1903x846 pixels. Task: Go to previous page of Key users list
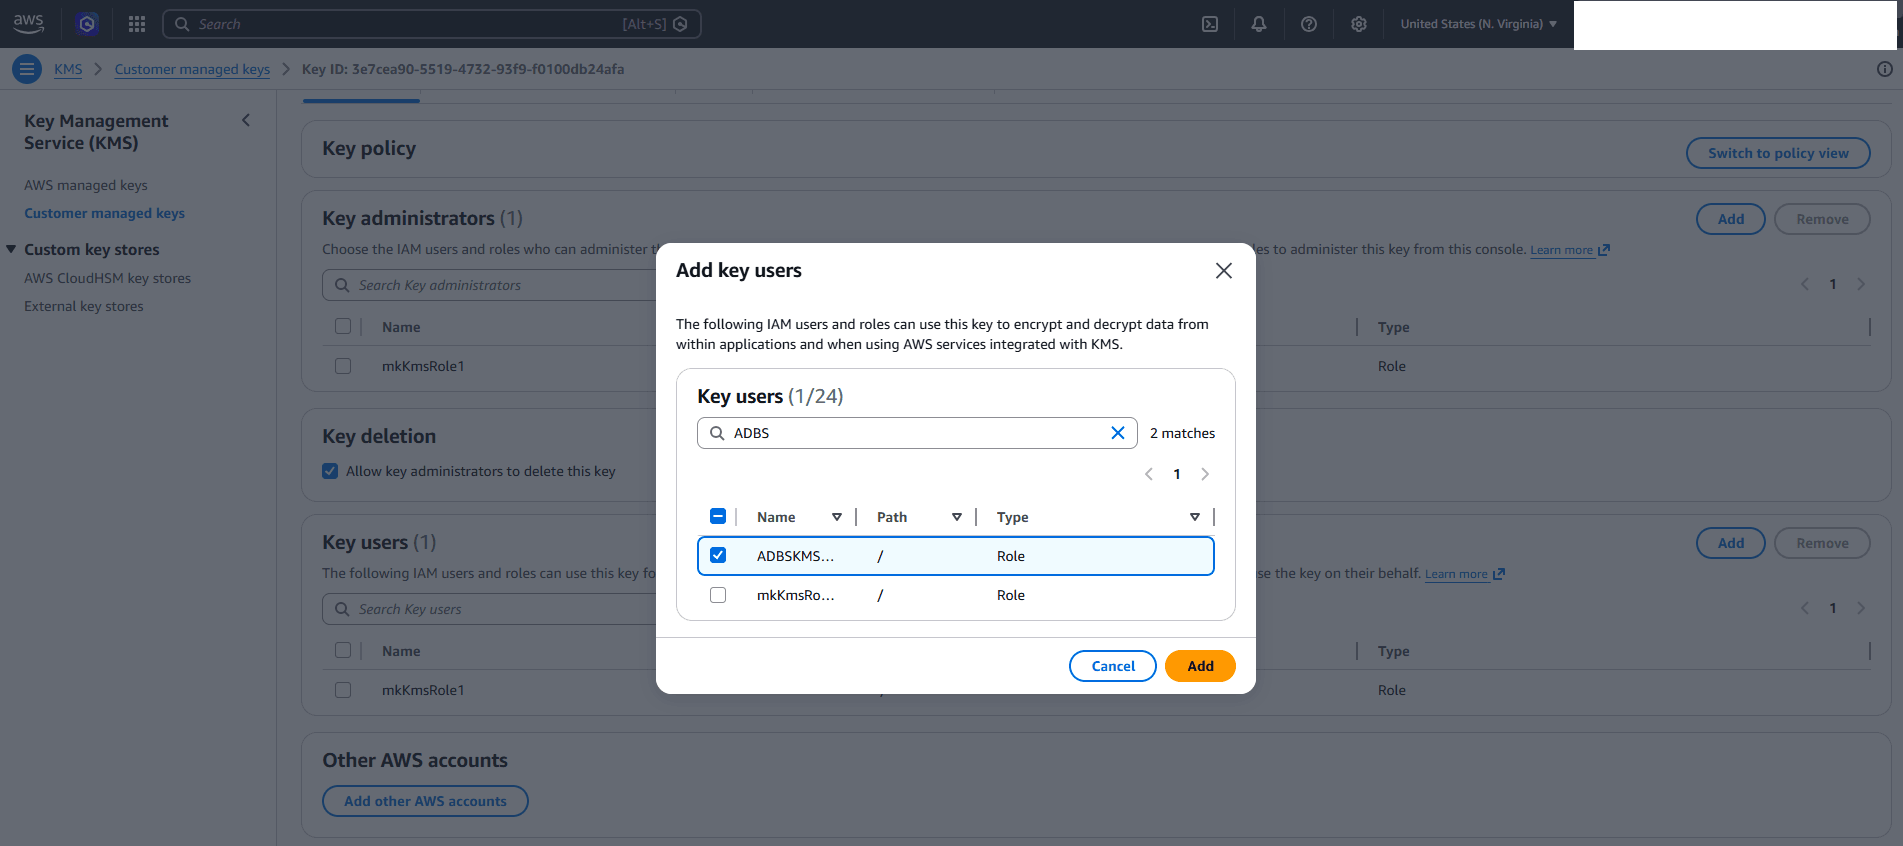click(1805, 608)
